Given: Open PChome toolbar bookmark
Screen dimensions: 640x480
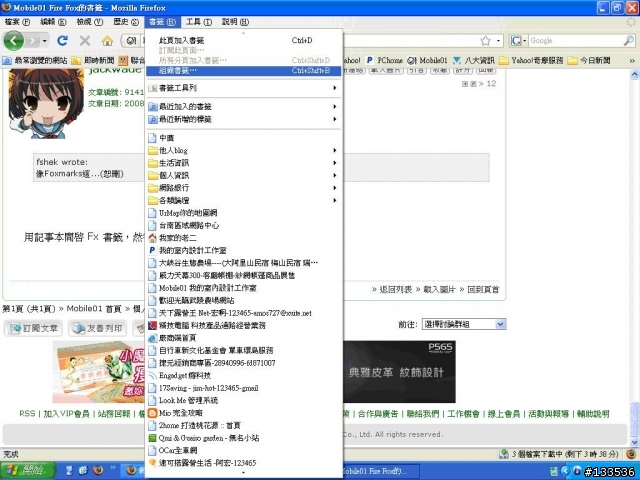Looking at the screenshot, I should [x=384, y=60].
